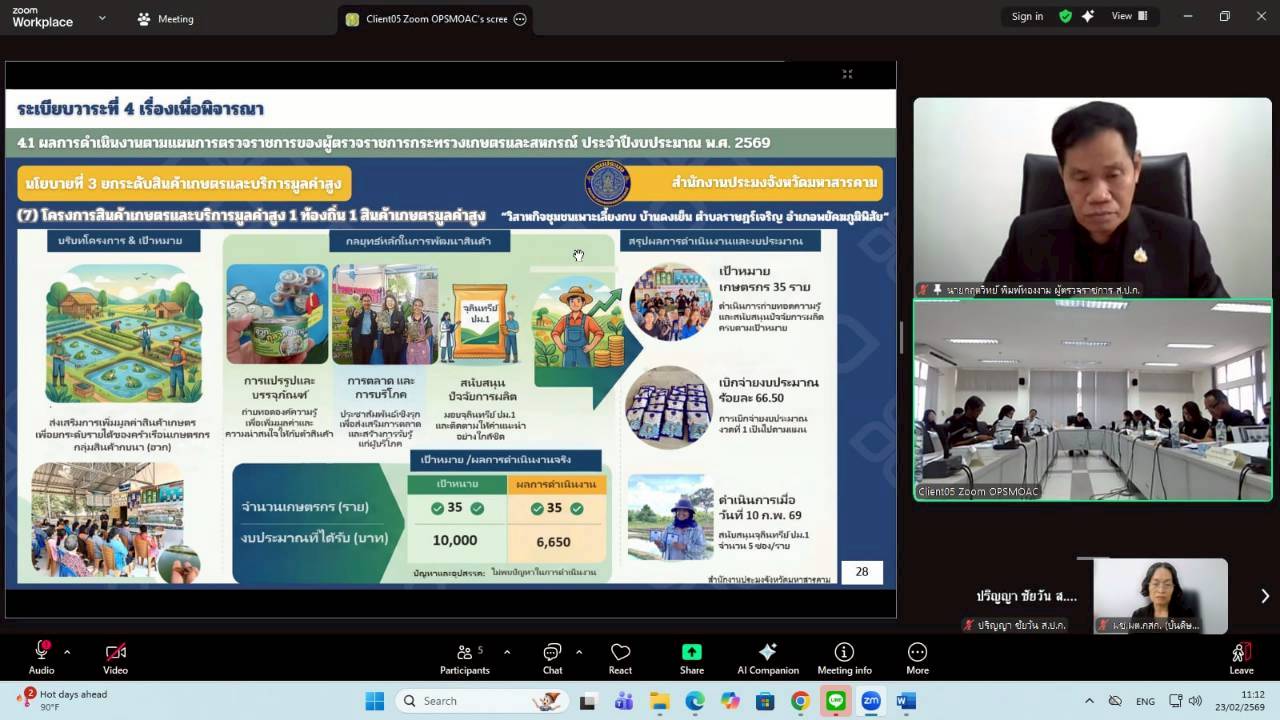Leave the meeting
The image size is (1280, 720).
pos(1241,658)
